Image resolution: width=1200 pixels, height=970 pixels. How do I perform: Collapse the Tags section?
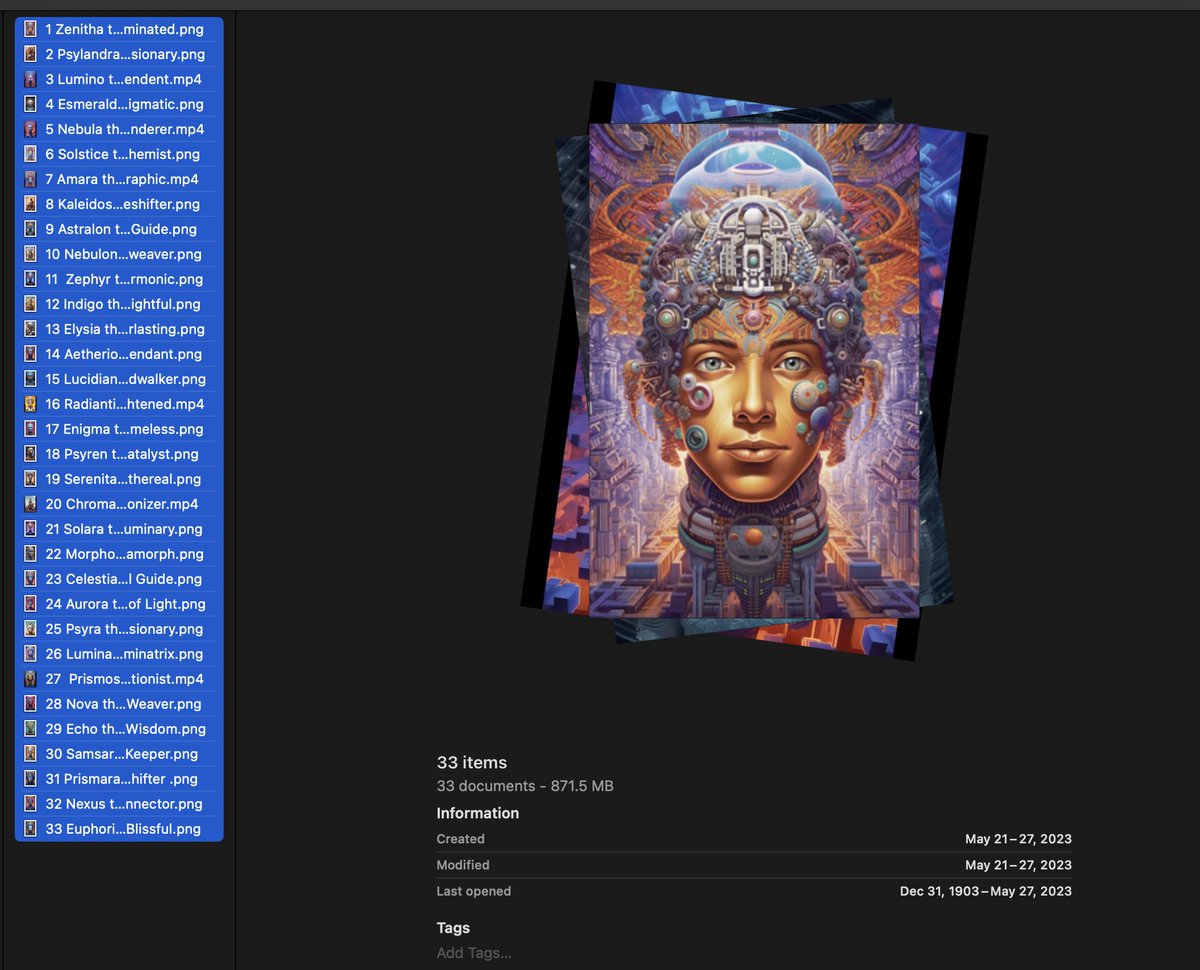[x=453, y=928]
